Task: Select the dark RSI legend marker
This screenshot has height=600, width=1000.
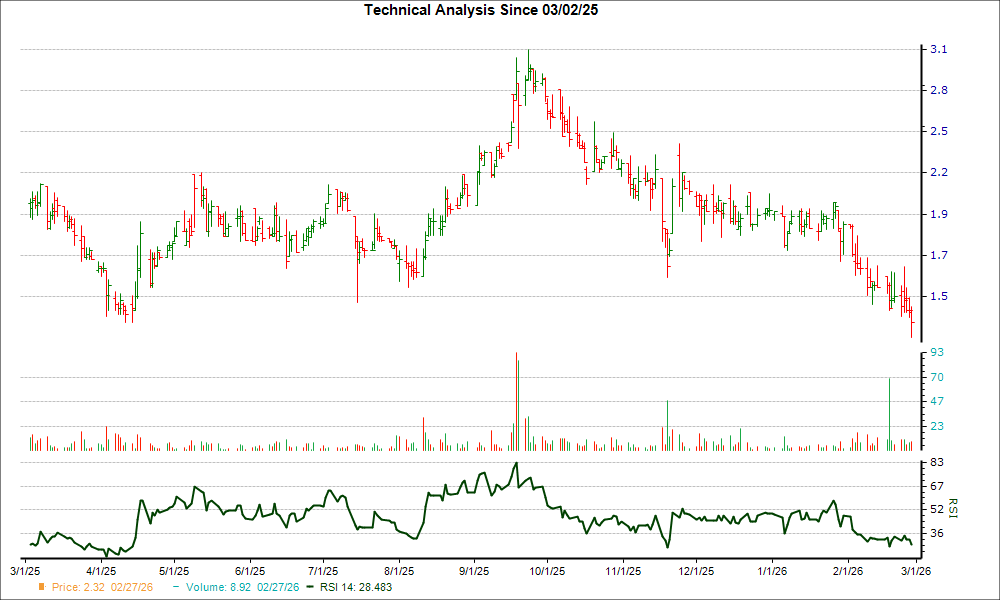Action: coord(311,588)
